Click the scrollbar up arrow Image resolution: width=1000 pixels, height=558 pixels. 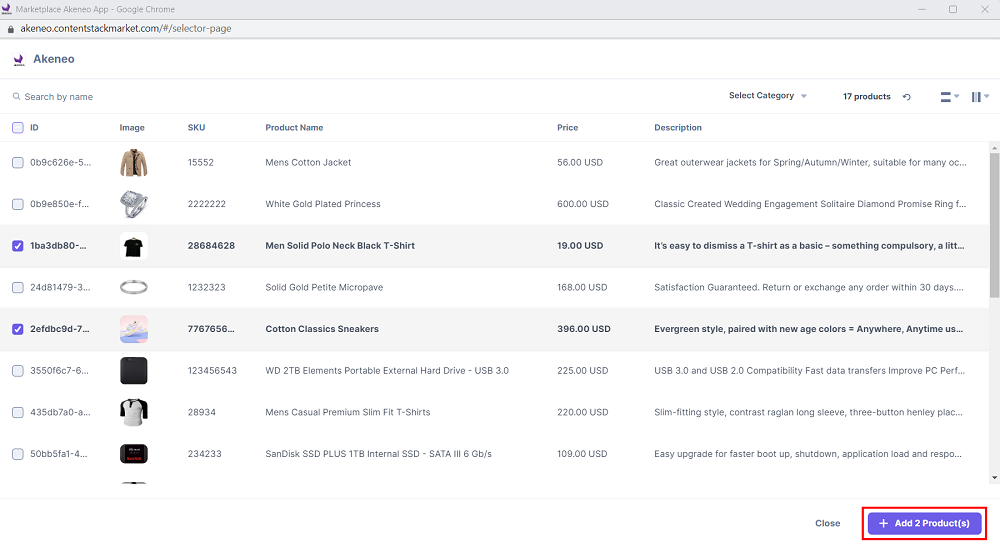tap(994, 148)
